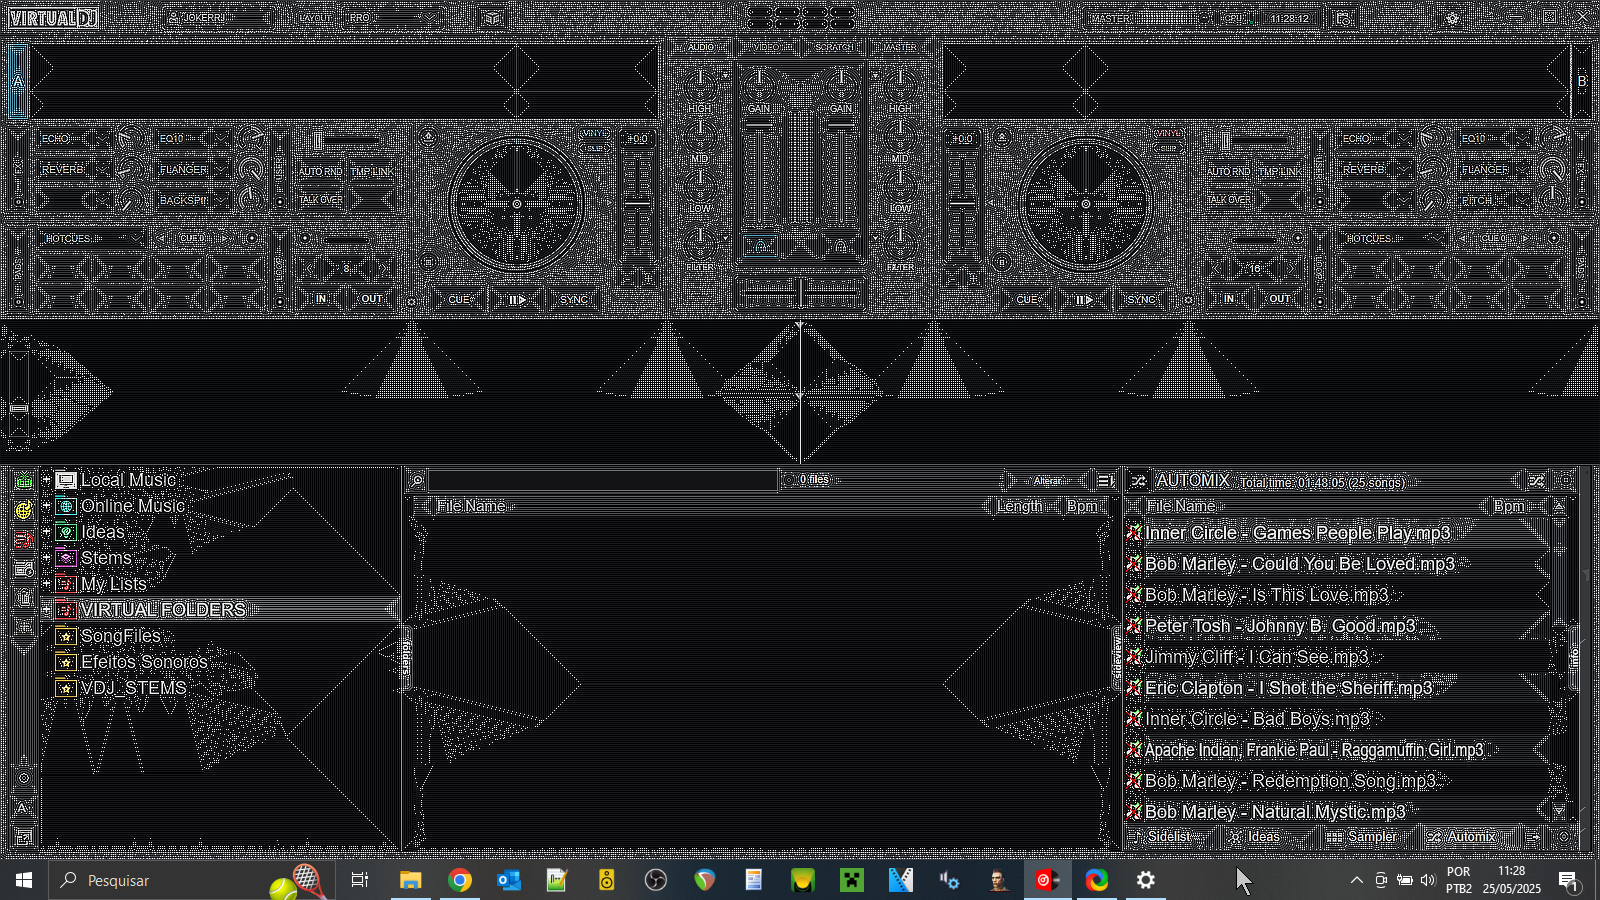The image size is (1600, 900).
Task: Expand the Local Music tree node
Action: [46, 480]
